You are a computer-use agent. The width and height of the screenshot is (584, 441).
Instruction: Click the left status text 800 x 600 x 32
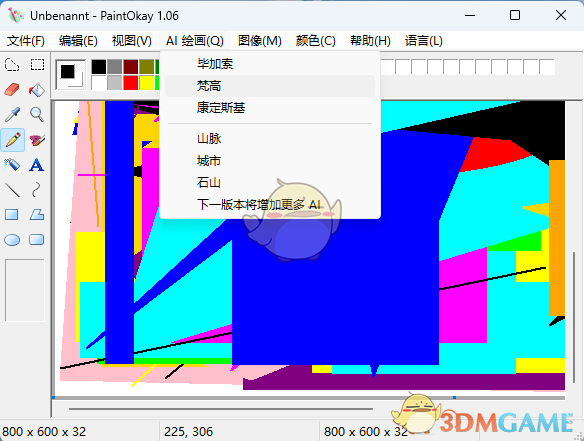[x=44, y=432]
